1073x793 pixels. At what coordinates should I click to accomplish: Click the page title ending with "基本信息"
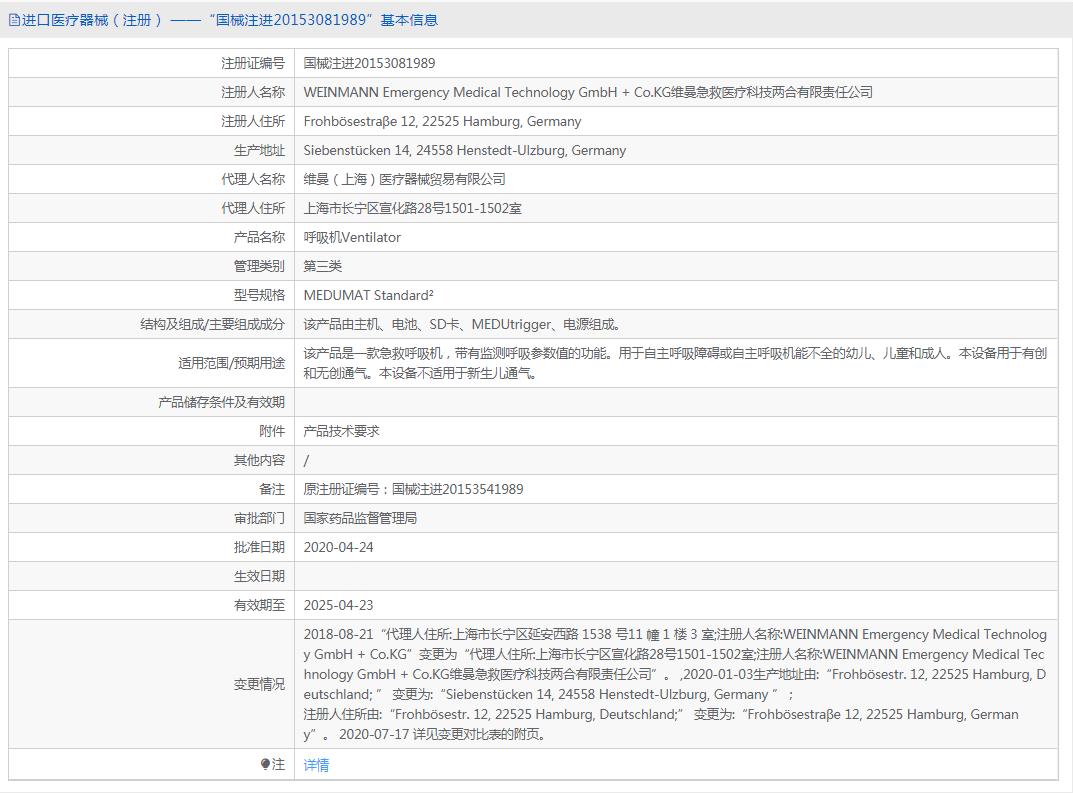click(x=230, y=21)
